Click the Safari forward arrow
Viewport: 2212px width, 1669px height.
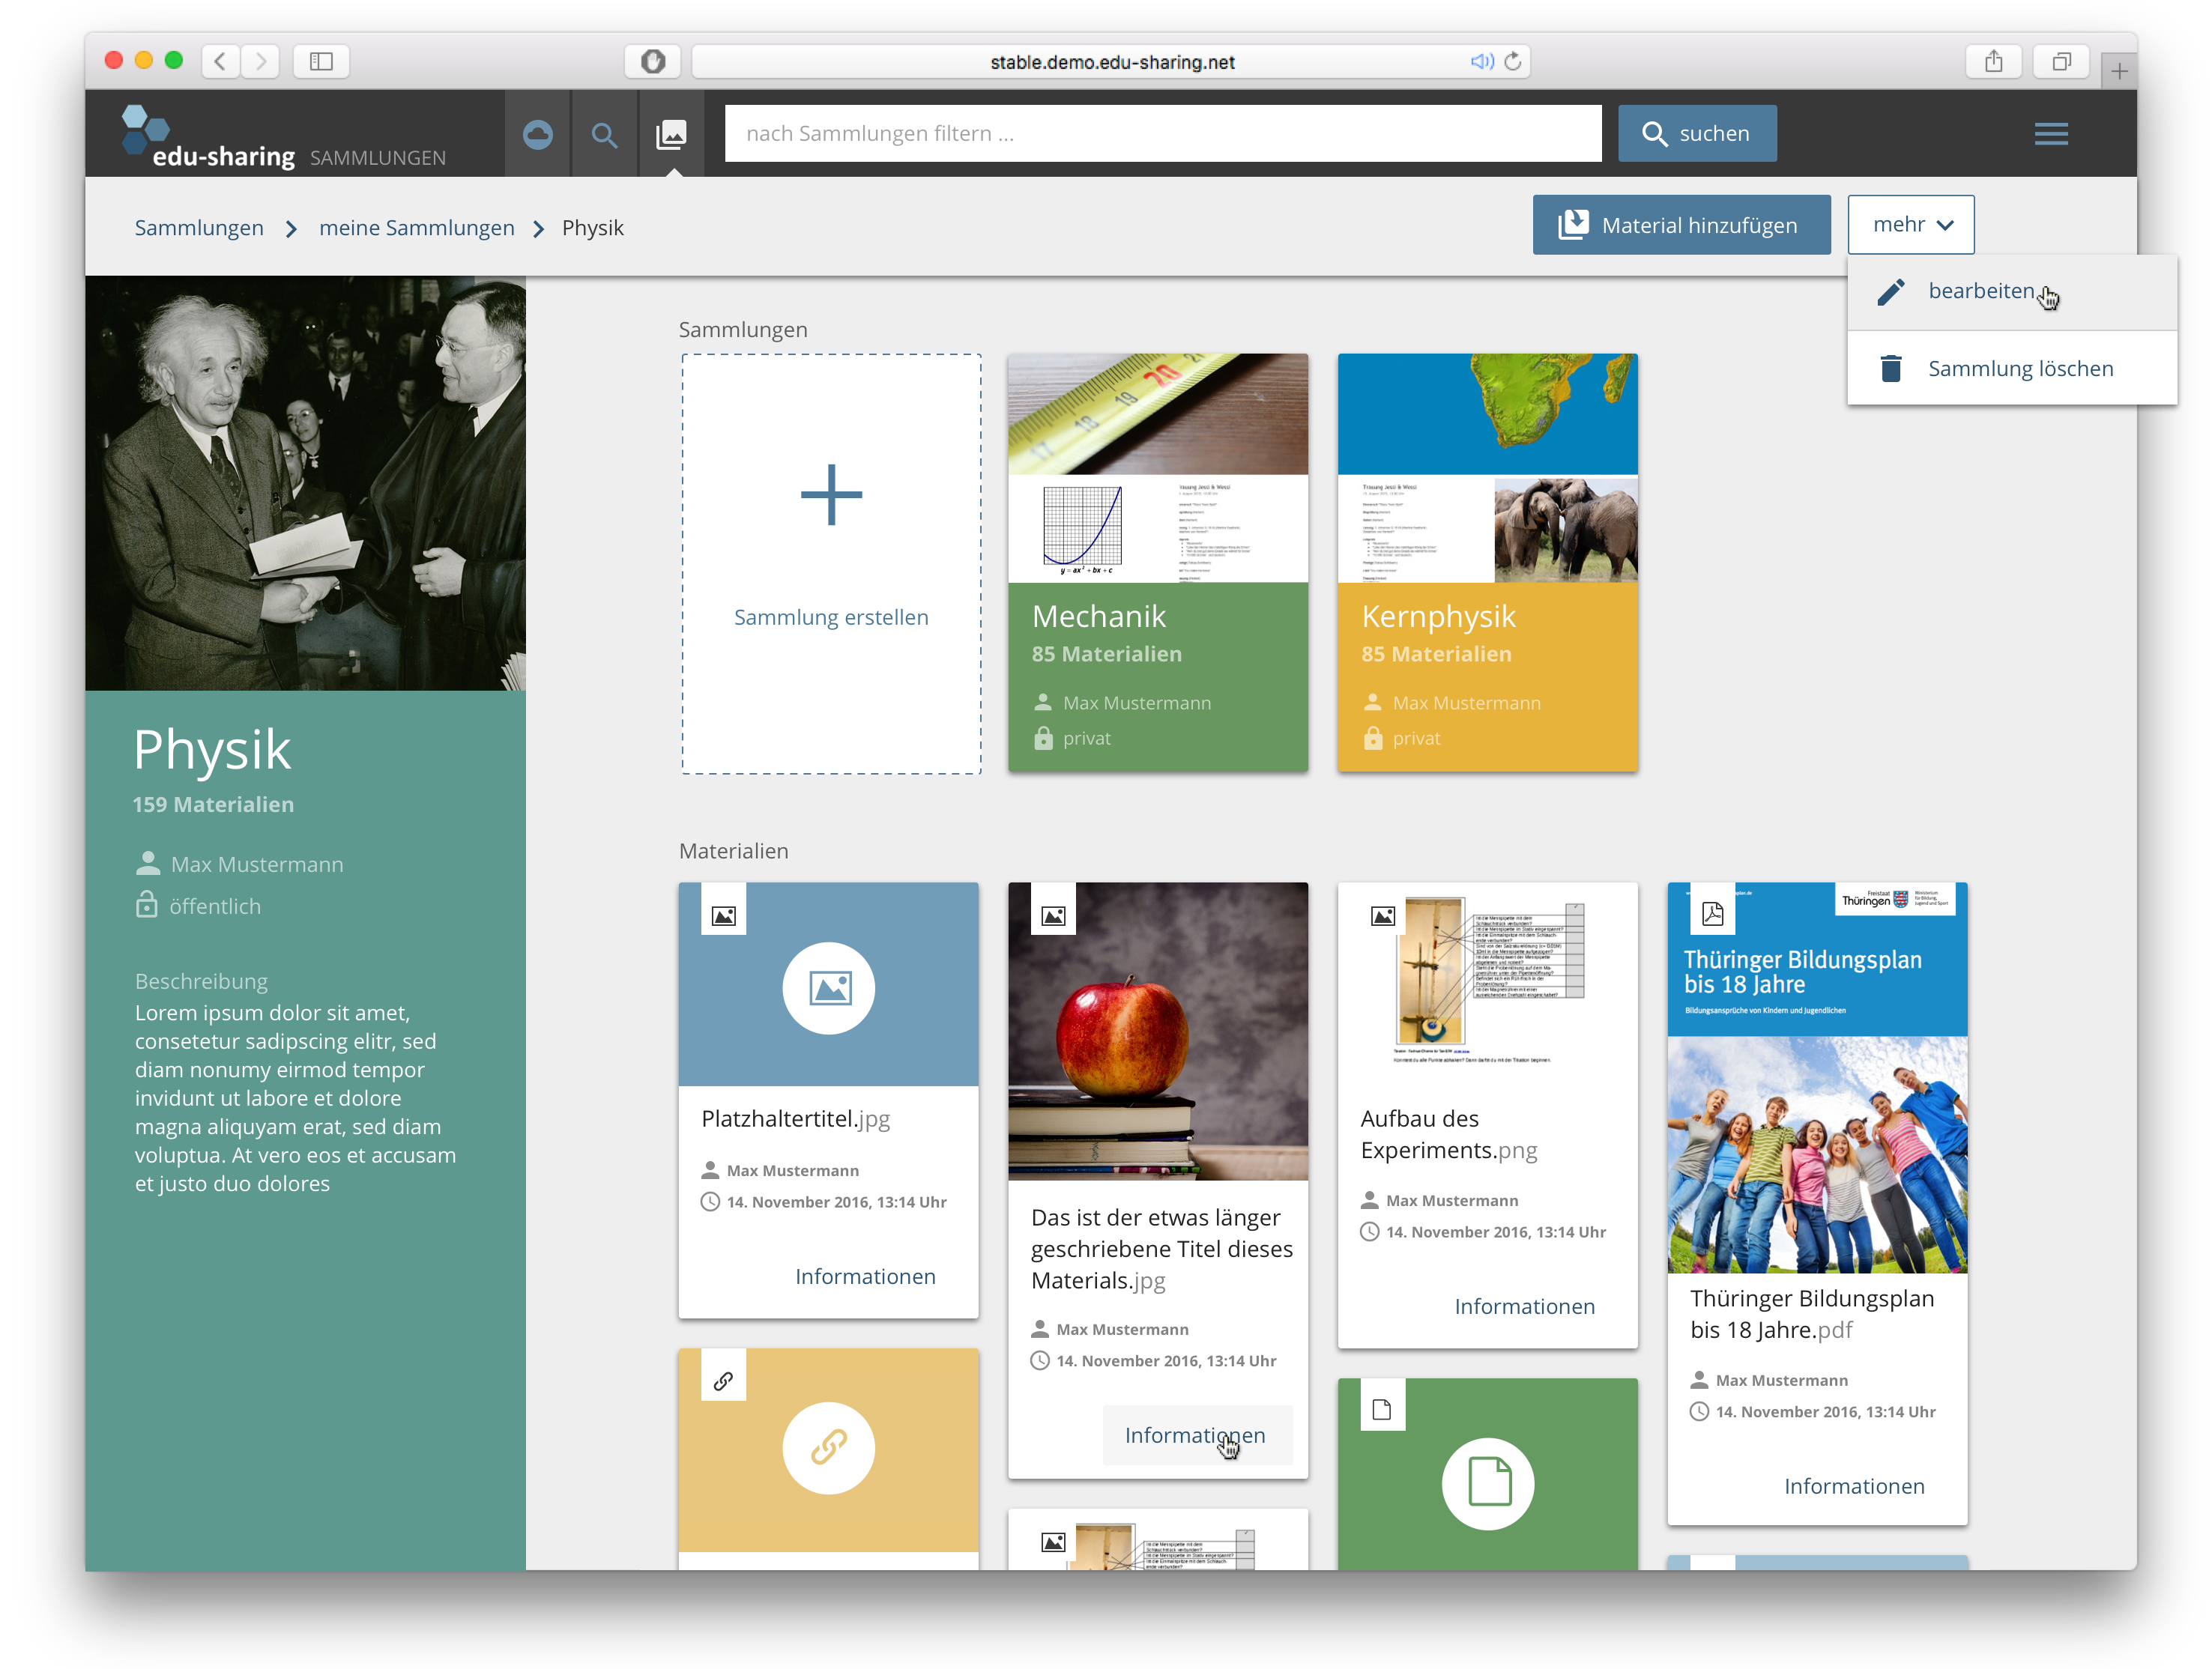pos(261,61)
